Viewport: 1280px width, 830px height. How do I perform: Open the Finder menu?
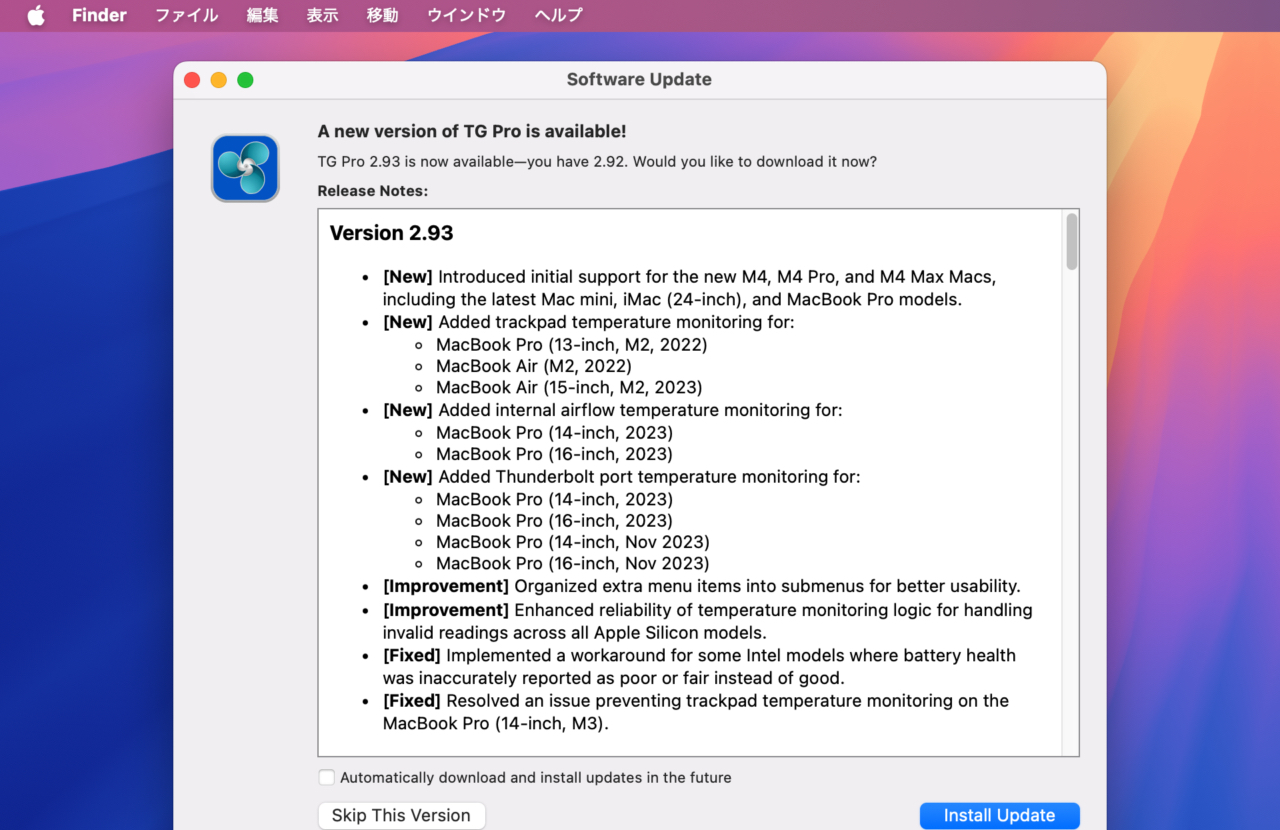99,15
